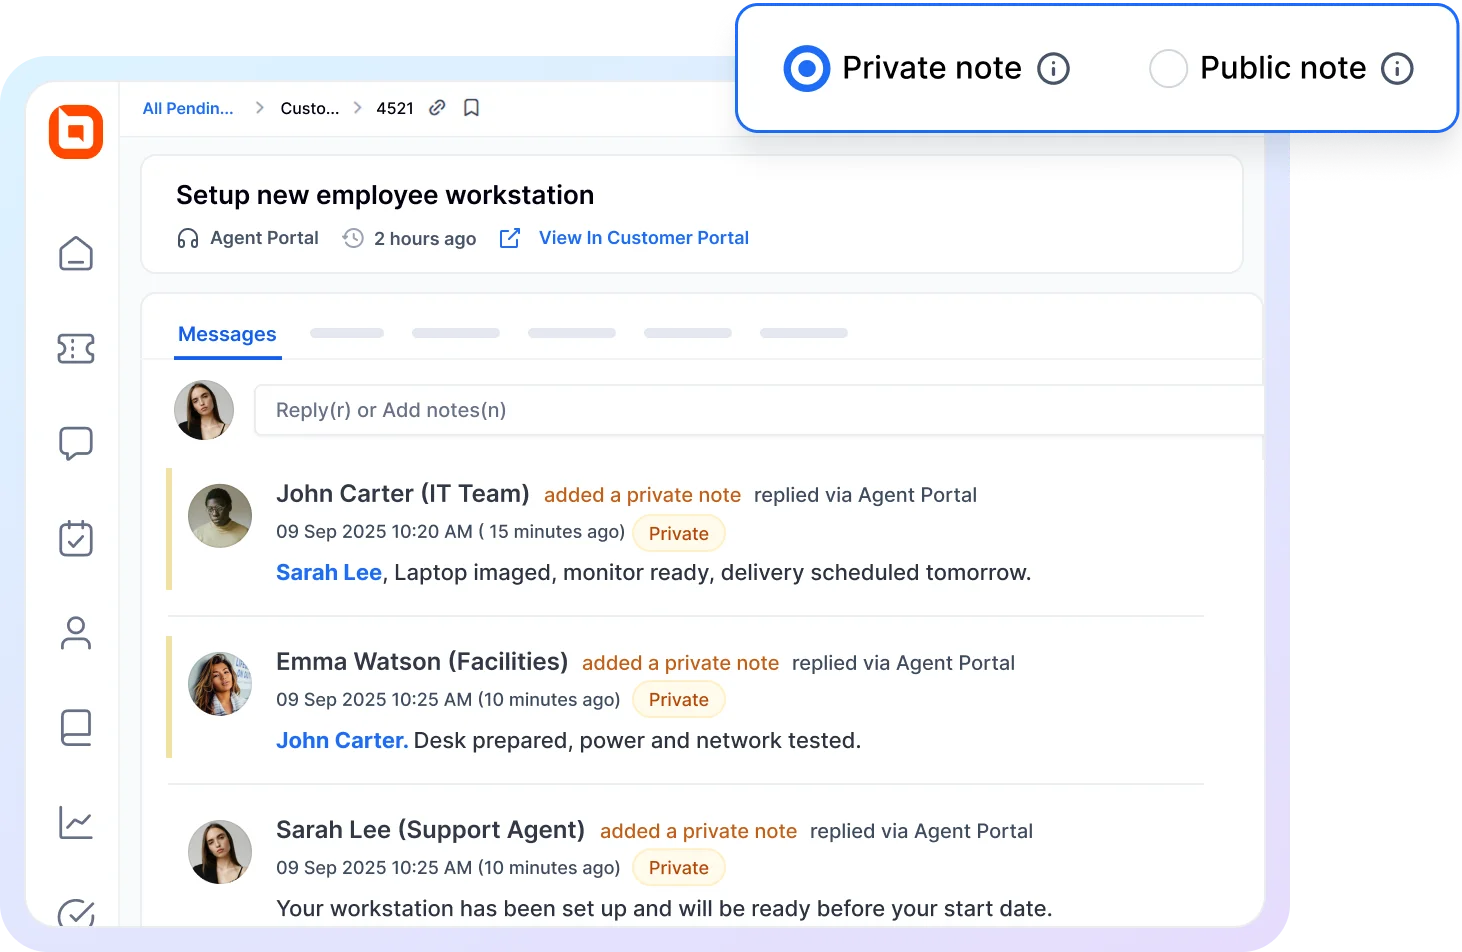Open the tickets module from the sidebar
Image resolution: width=1462 pixels, height=952 pixels.
(75, 349)
